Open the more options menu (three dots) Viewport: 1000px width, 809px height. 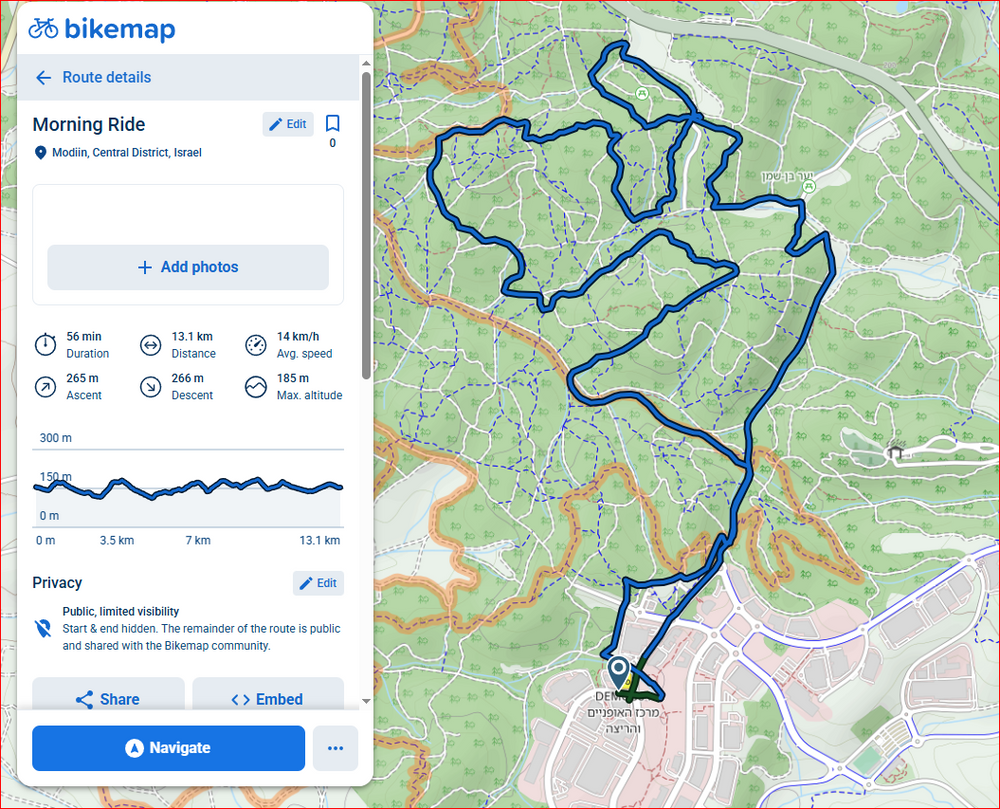pos(335,748)
